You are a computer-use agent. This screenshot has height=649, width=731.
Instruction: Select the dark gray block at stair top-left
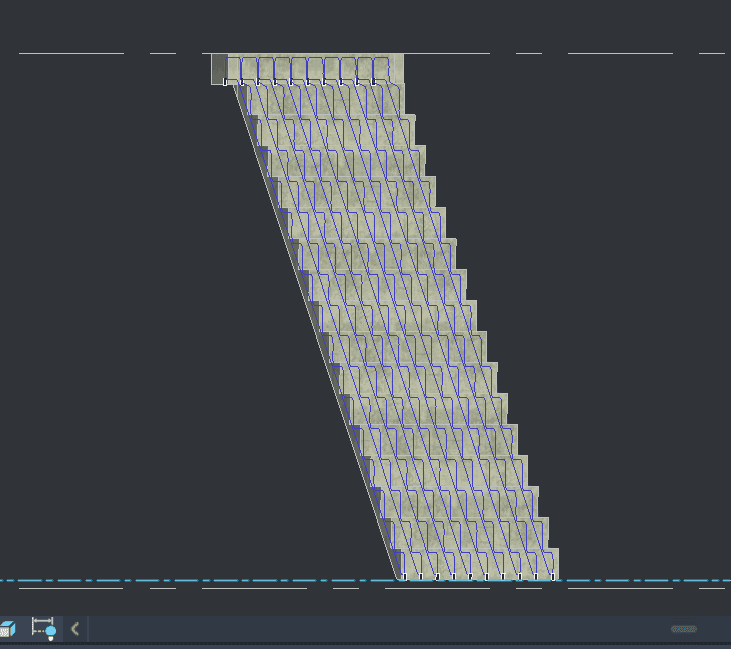pyautogui.click(x=218, y=69)
